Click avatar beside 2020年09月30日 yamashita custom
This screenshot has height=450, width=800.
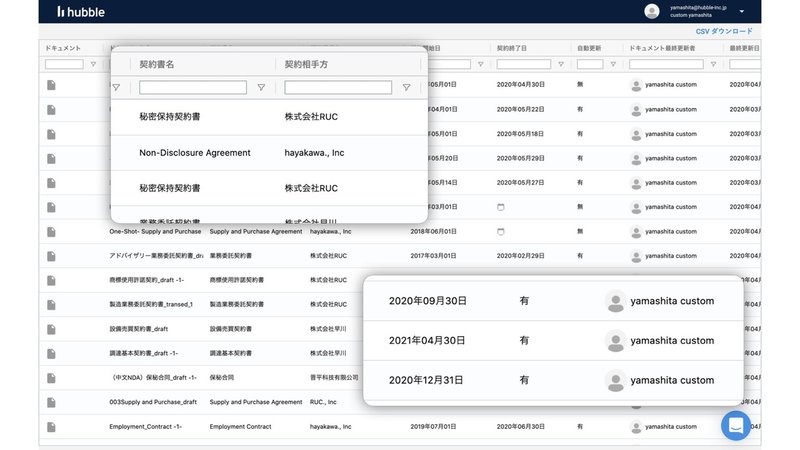pos(615,301)
